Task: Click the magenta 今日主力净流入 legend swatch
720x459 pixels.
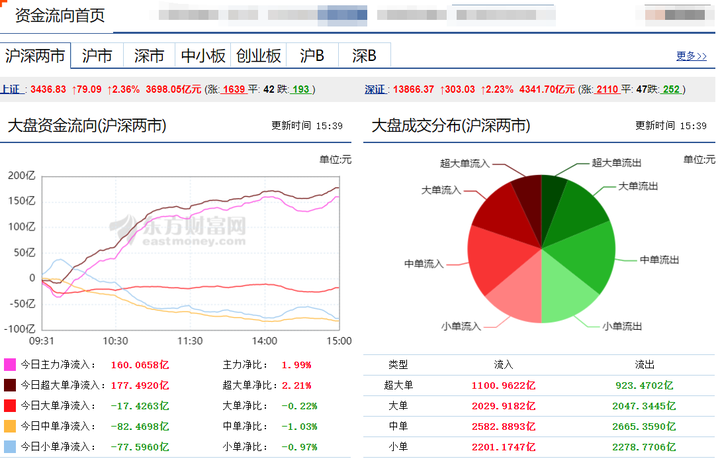Action: coord(10,365)
